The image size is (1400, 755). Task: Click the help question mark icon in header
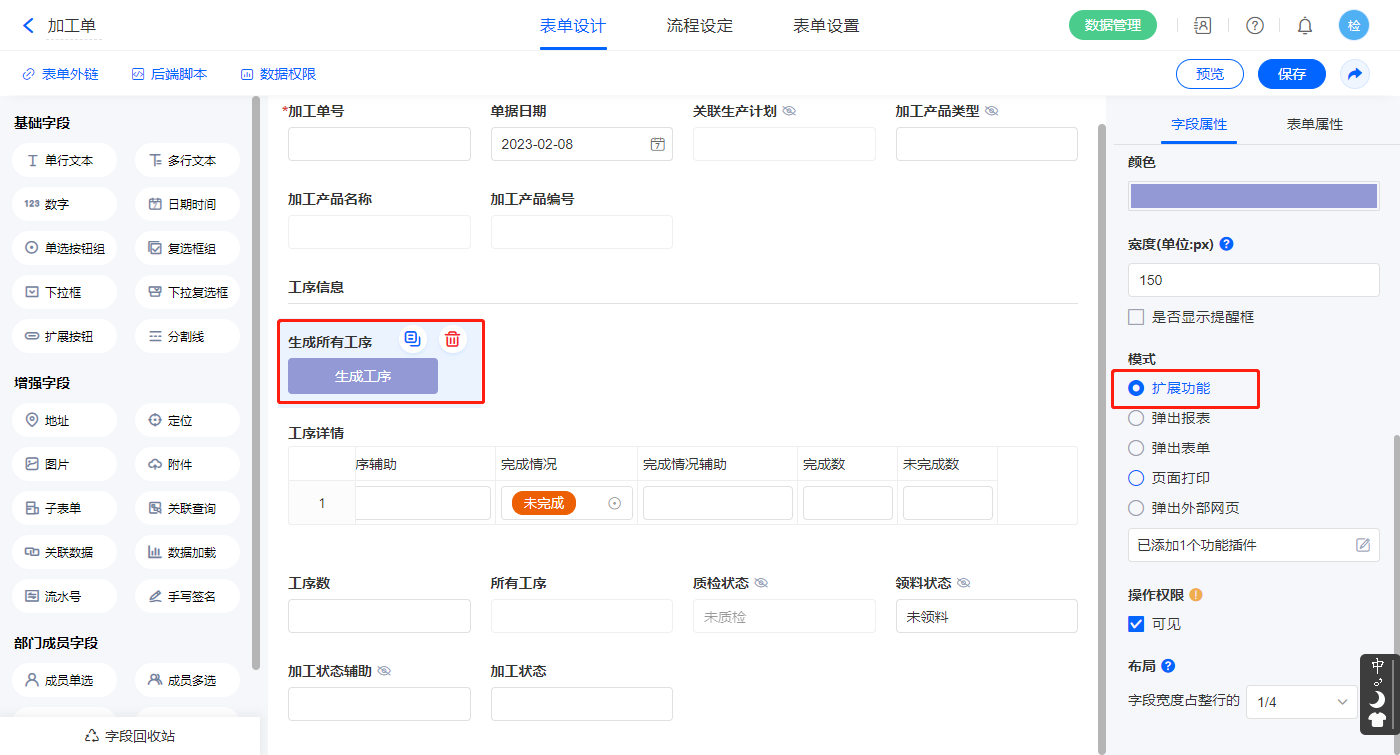(1254, 26)
